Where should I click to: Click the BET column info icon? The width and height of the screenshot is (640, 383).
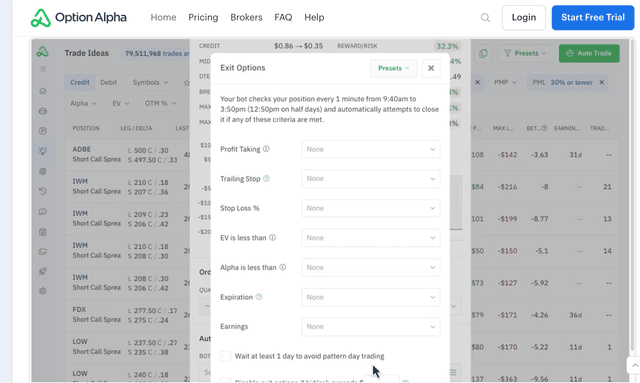click(x=544, y=128)
